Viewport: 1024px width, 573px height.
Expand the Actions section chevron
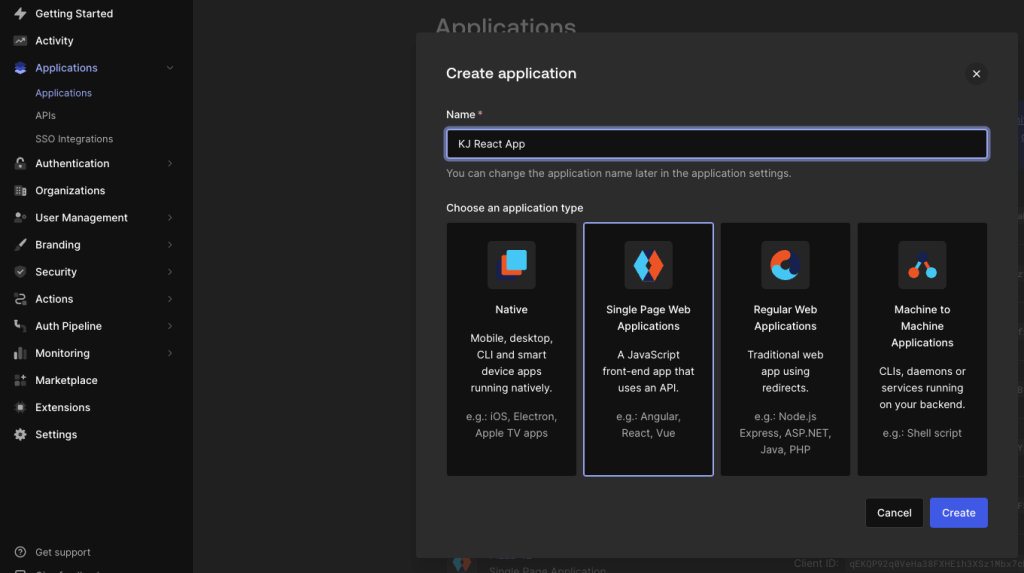pyautogui.click(x=170, y=299)
